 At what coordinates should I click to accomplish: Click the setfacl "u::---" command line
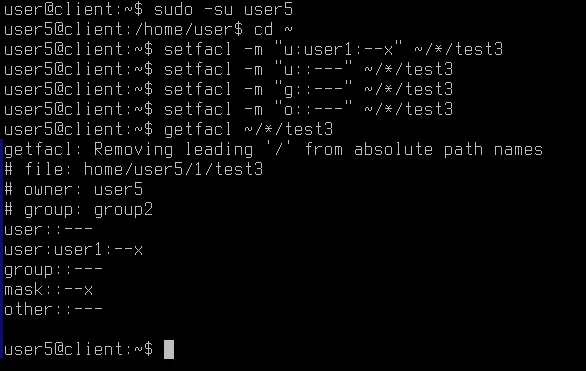coord(308,69)
